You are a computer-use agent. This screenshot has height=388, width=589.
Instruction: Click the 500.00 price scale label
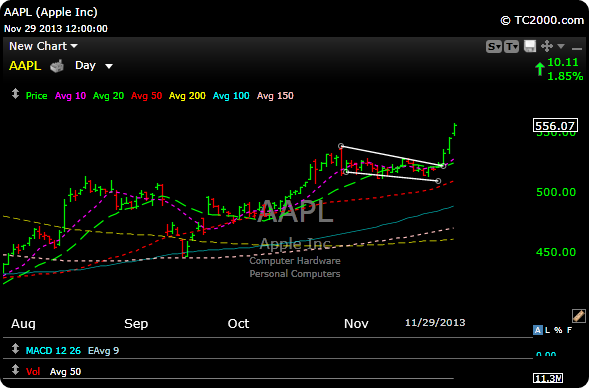coord(556,192)
